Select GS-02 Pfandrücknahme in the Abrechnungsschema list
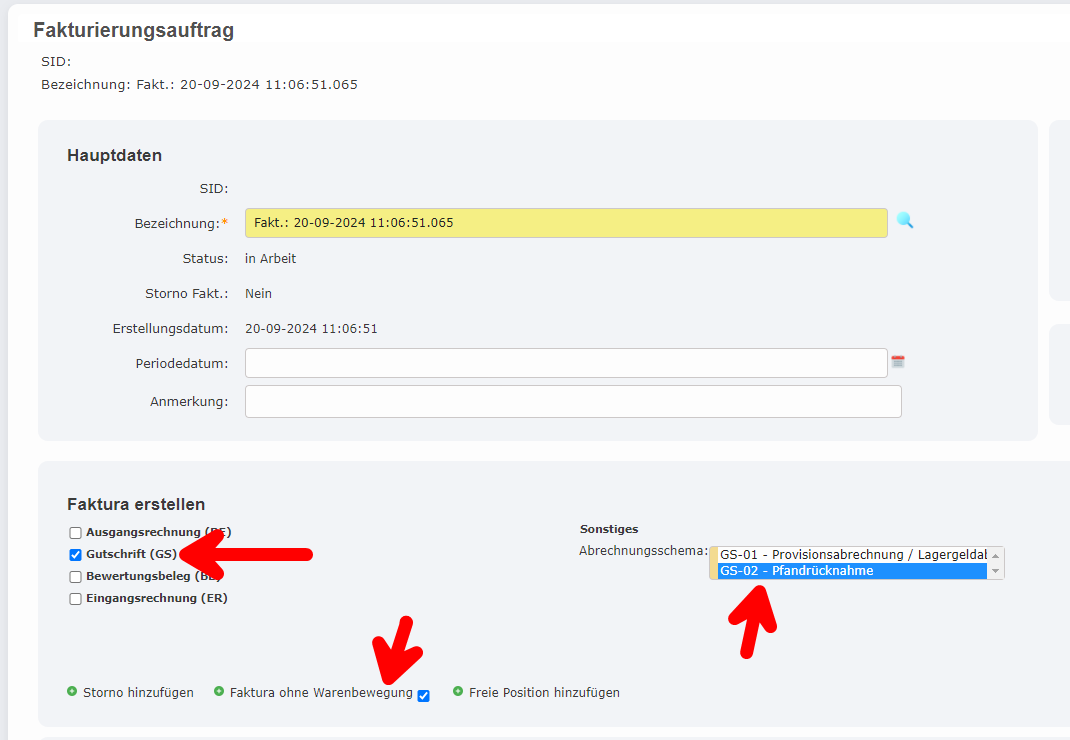 click(850, 570)
